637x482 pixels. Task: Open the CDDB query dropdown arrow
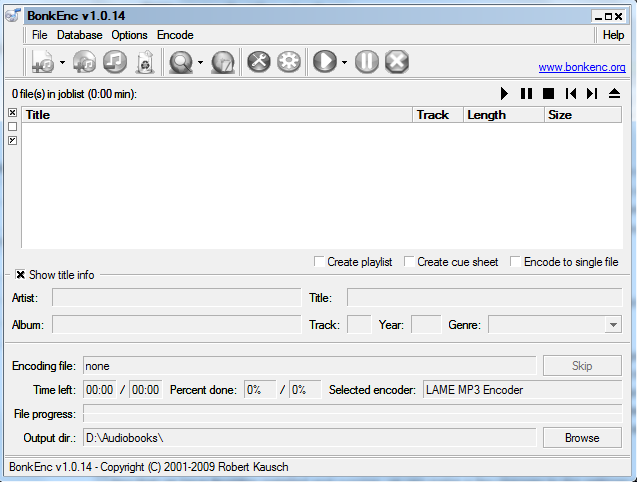pos(200,63)
